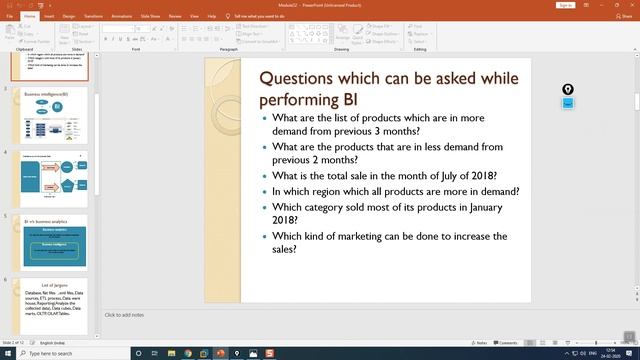Apply Numbering list formatting
The width and height of the screenshot is (640, 360).
pos(197,29)
